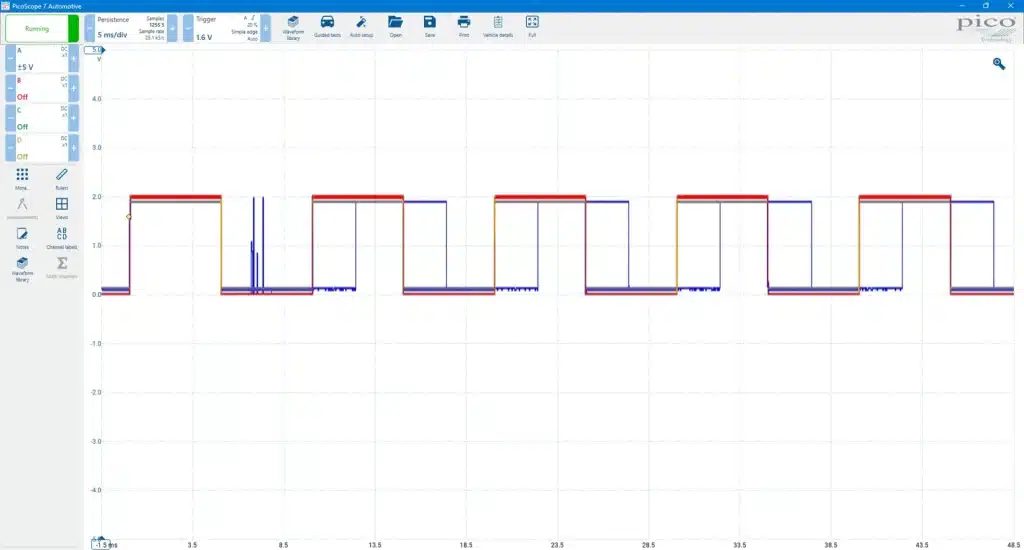The image size is (1024, 550).
Task: Decrease channel A range with minus
Action: (x=10, y=59)
